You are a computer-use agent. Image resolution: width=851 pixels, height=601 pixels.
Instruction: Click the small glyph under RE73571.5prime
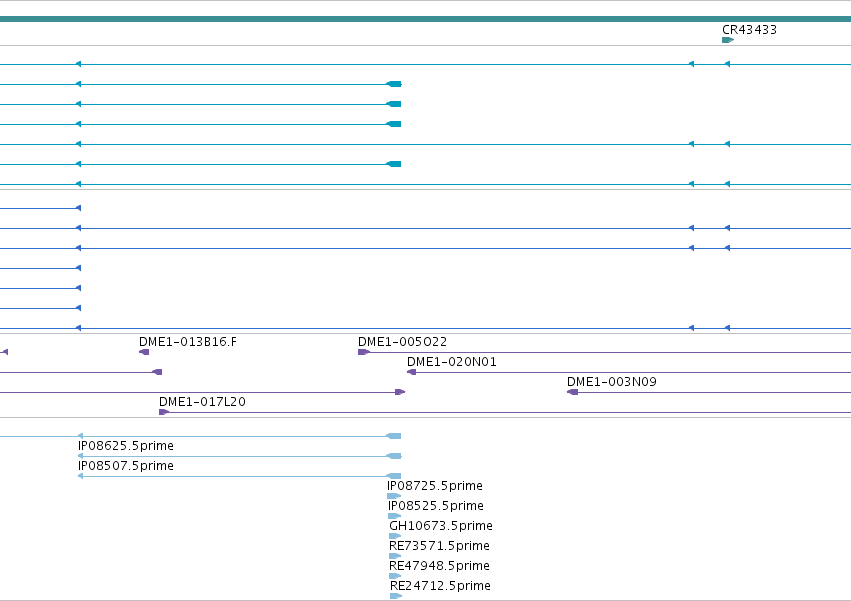[x=395, y=556]
